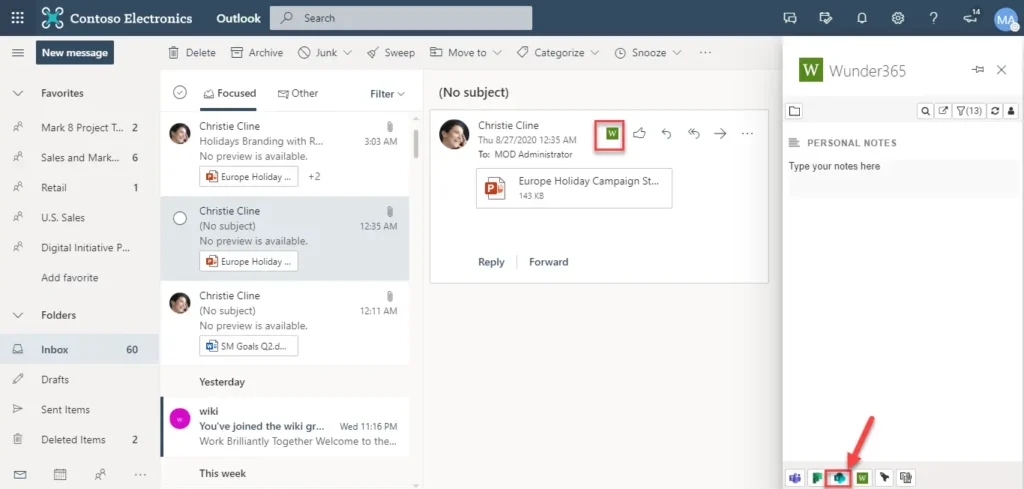Collapse the Favorites section
Screen dimensions: 1024x489
click(18, 93)
